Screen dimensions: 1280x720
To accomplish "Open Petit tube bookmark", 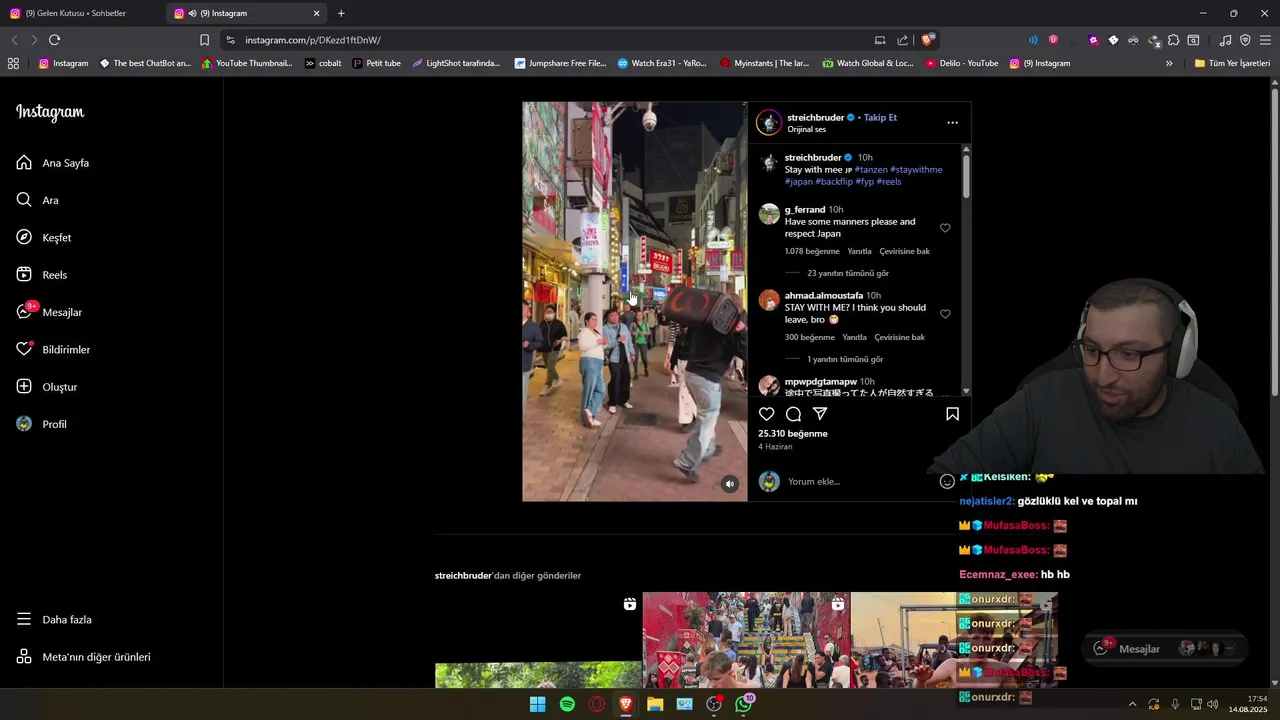I will point(376,63).
